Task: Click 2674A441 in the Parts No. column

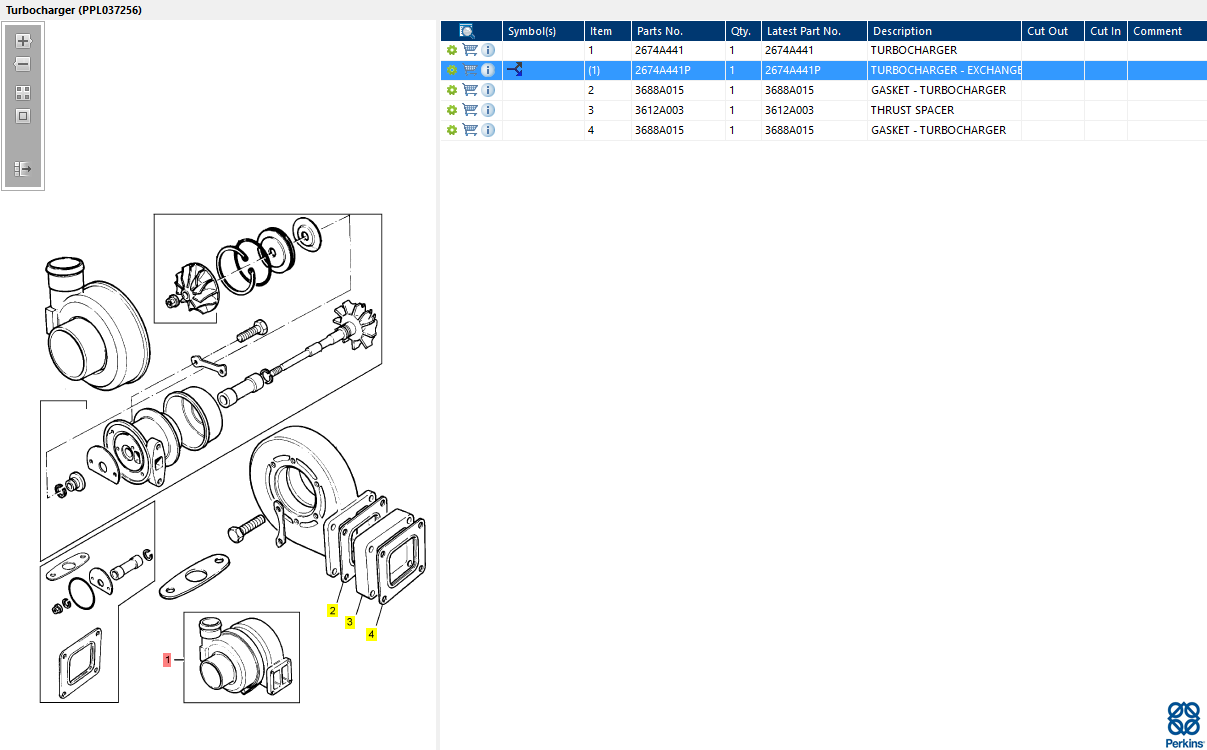Action: [x=659, y=50]
